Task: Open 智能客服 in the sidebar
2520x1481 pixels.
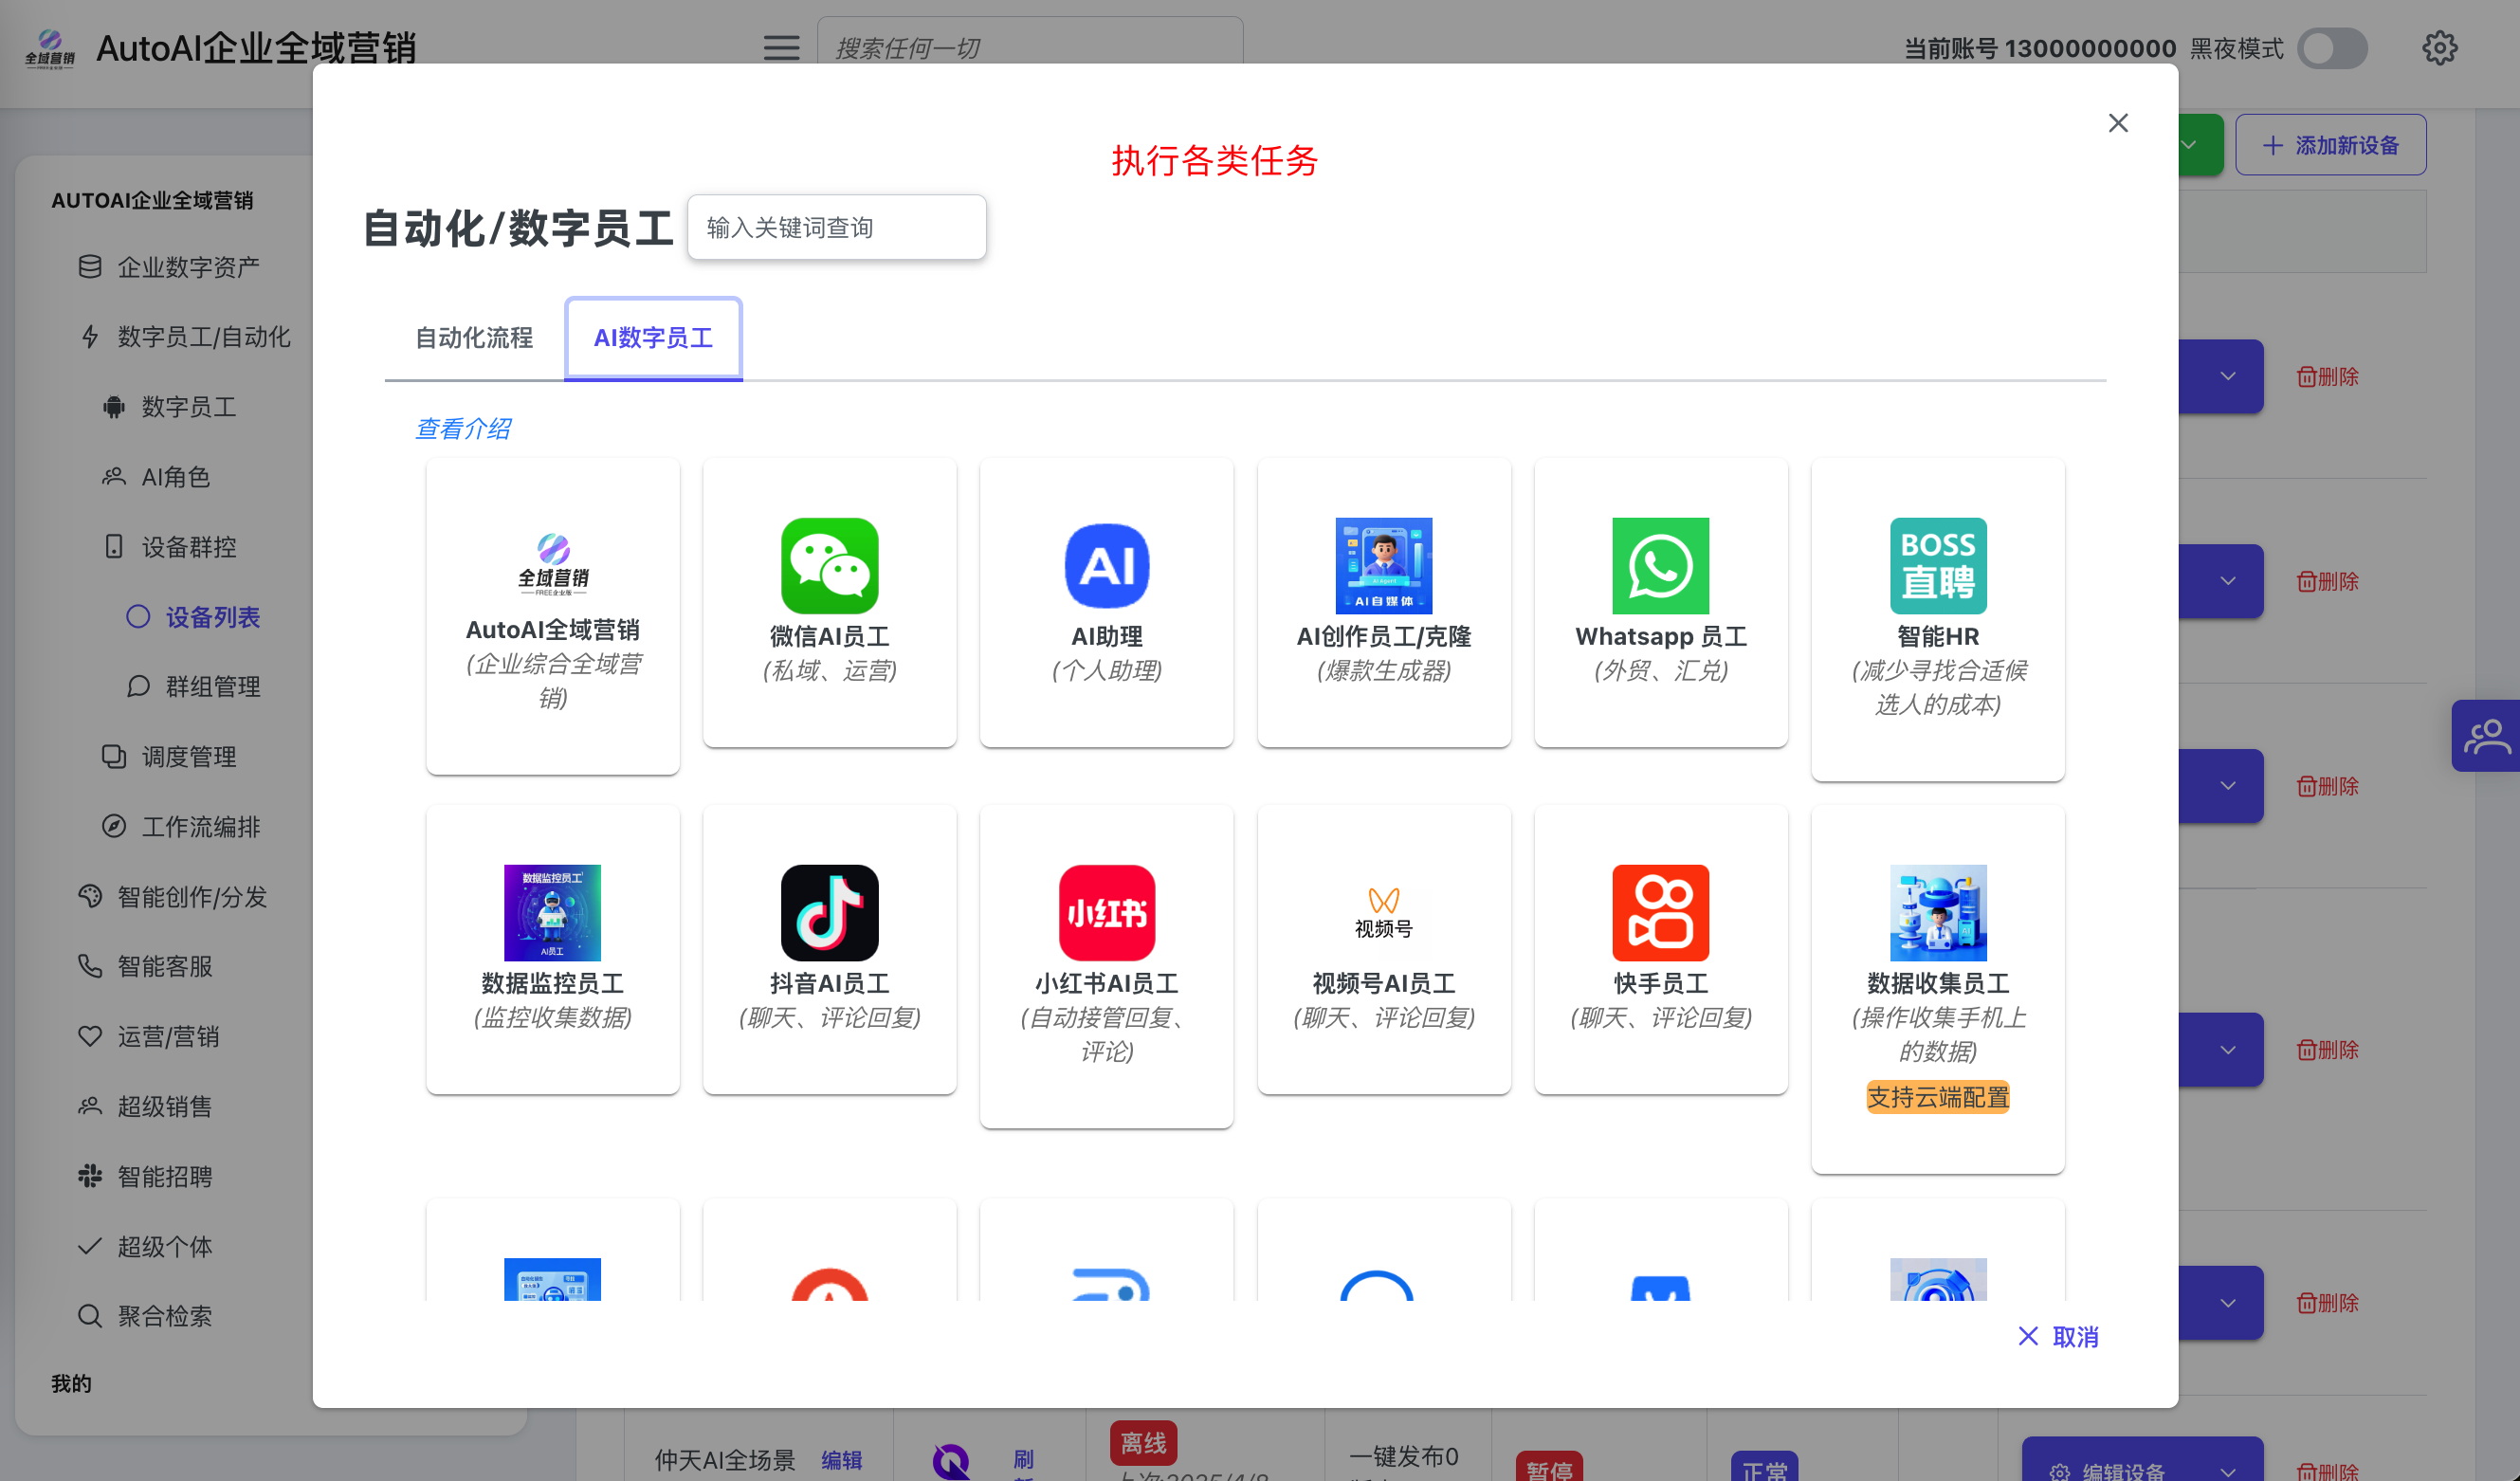Action: (x=145, y=966)
